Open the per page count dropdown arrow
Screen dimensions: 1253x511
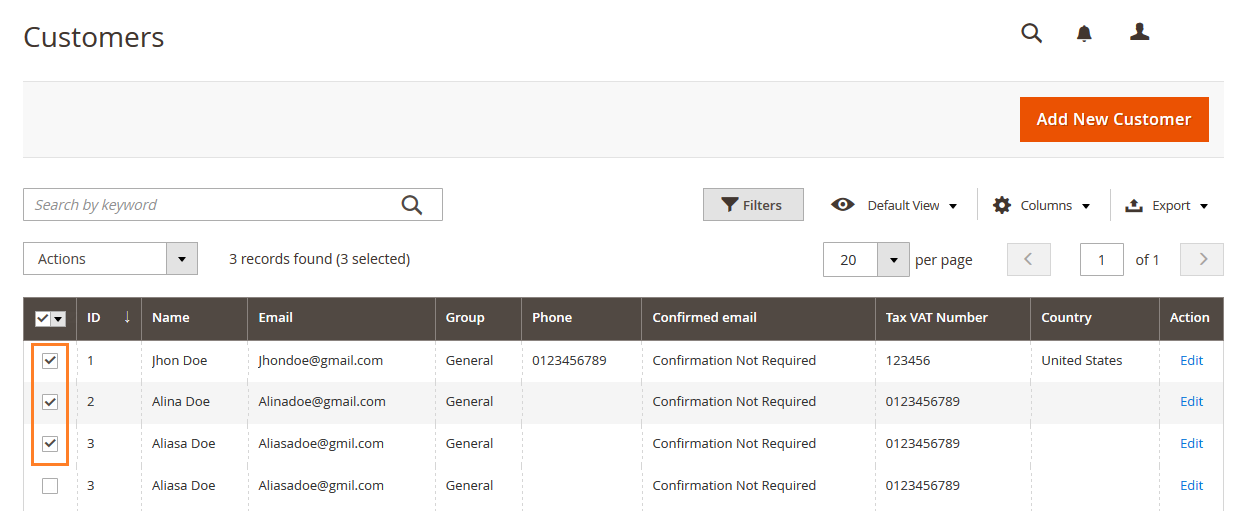pos(893,259)
